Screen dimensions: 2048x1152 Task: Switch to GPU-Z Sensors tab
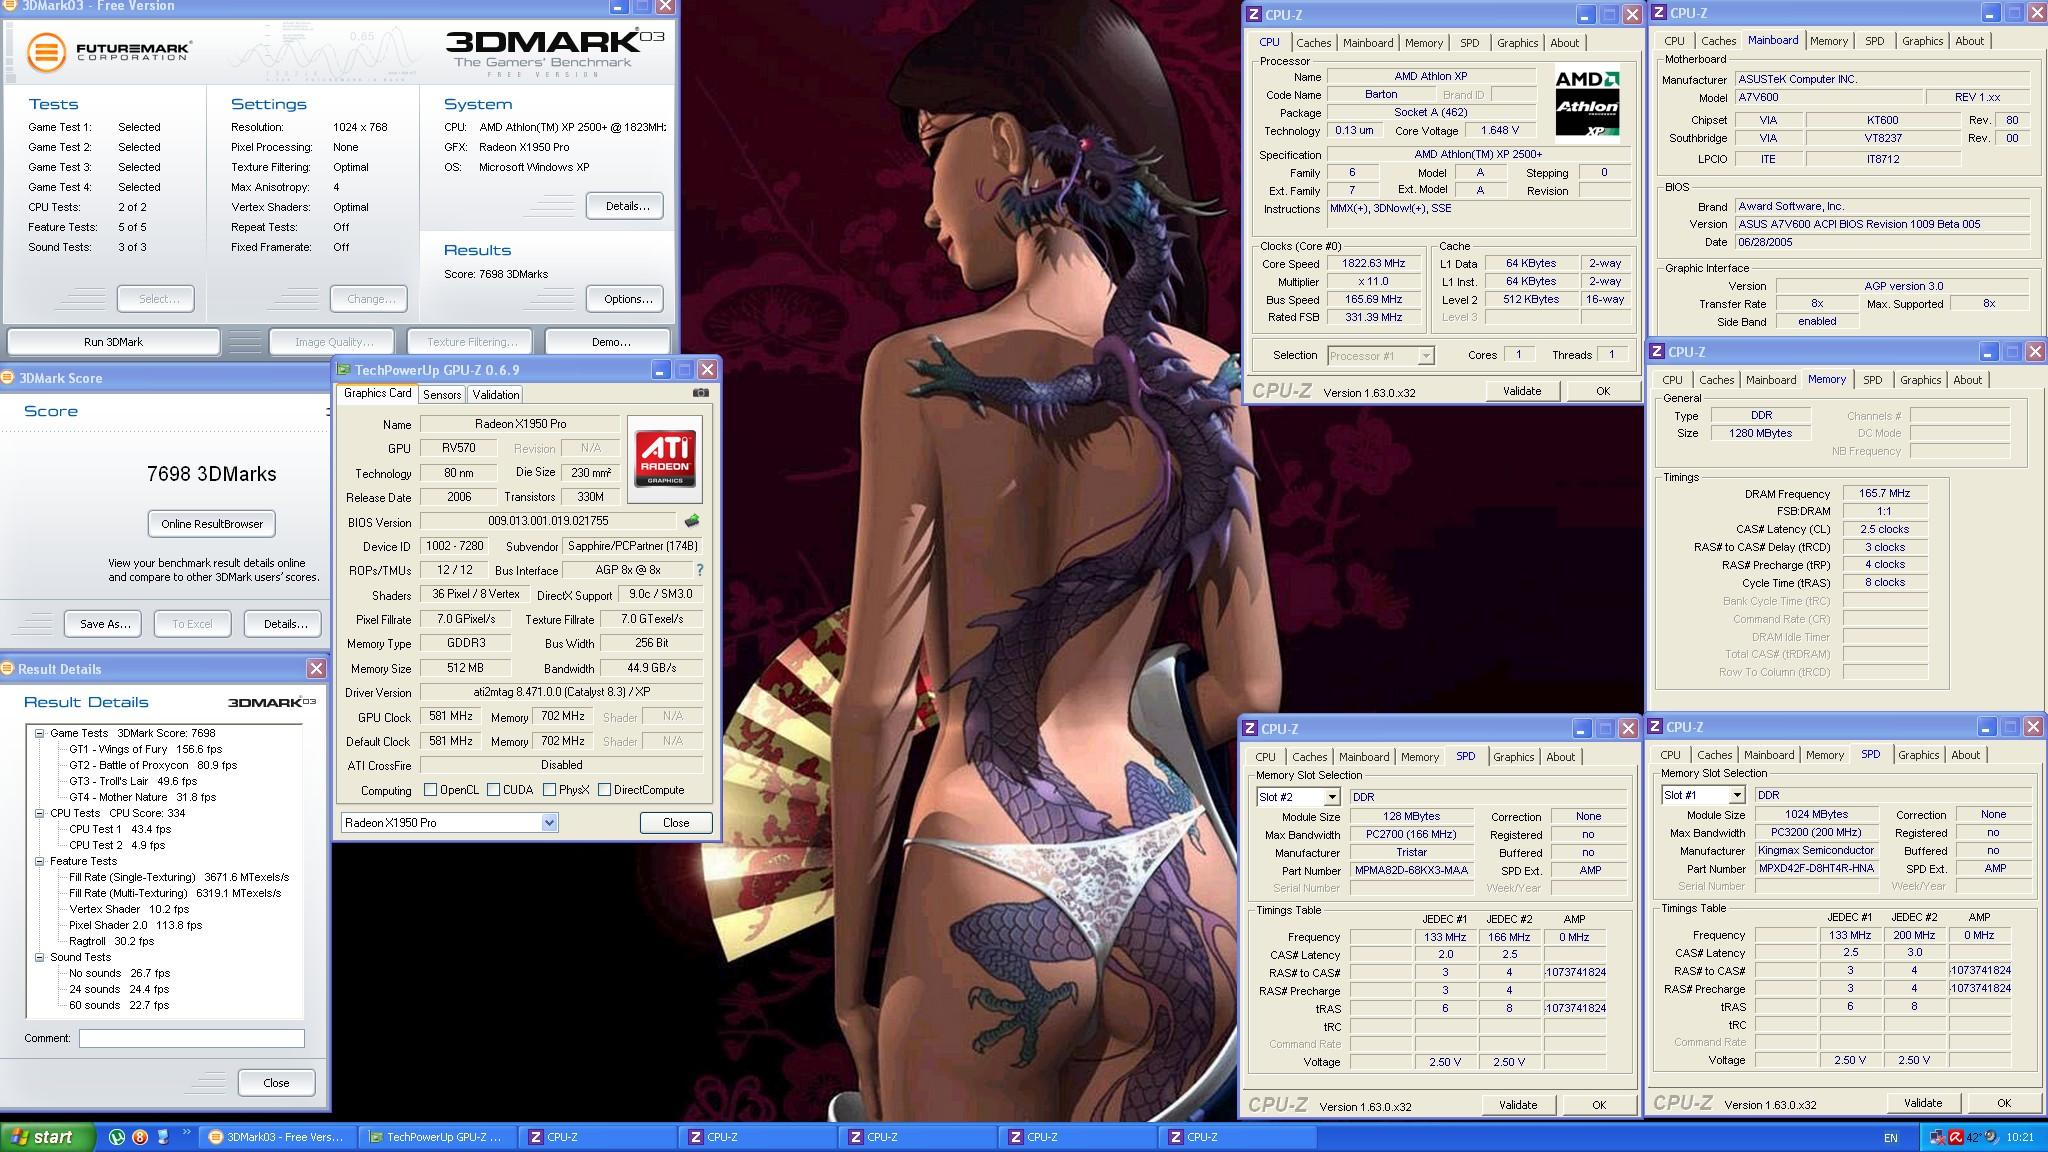click(x=442, y=395)
